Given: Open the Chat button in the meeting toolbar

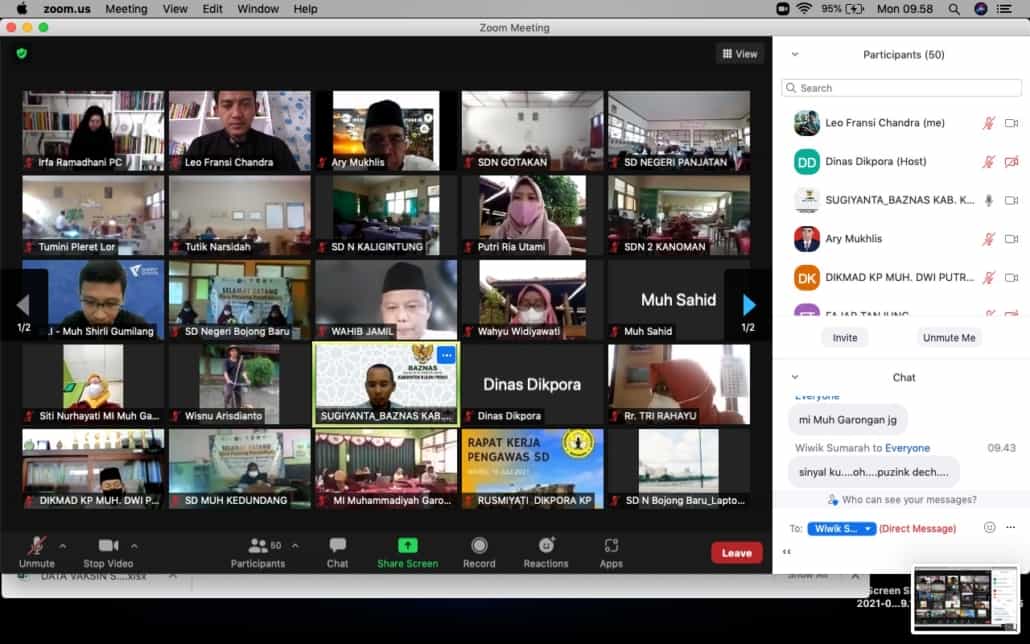Looking at the screenshot, I should [338, 553].
